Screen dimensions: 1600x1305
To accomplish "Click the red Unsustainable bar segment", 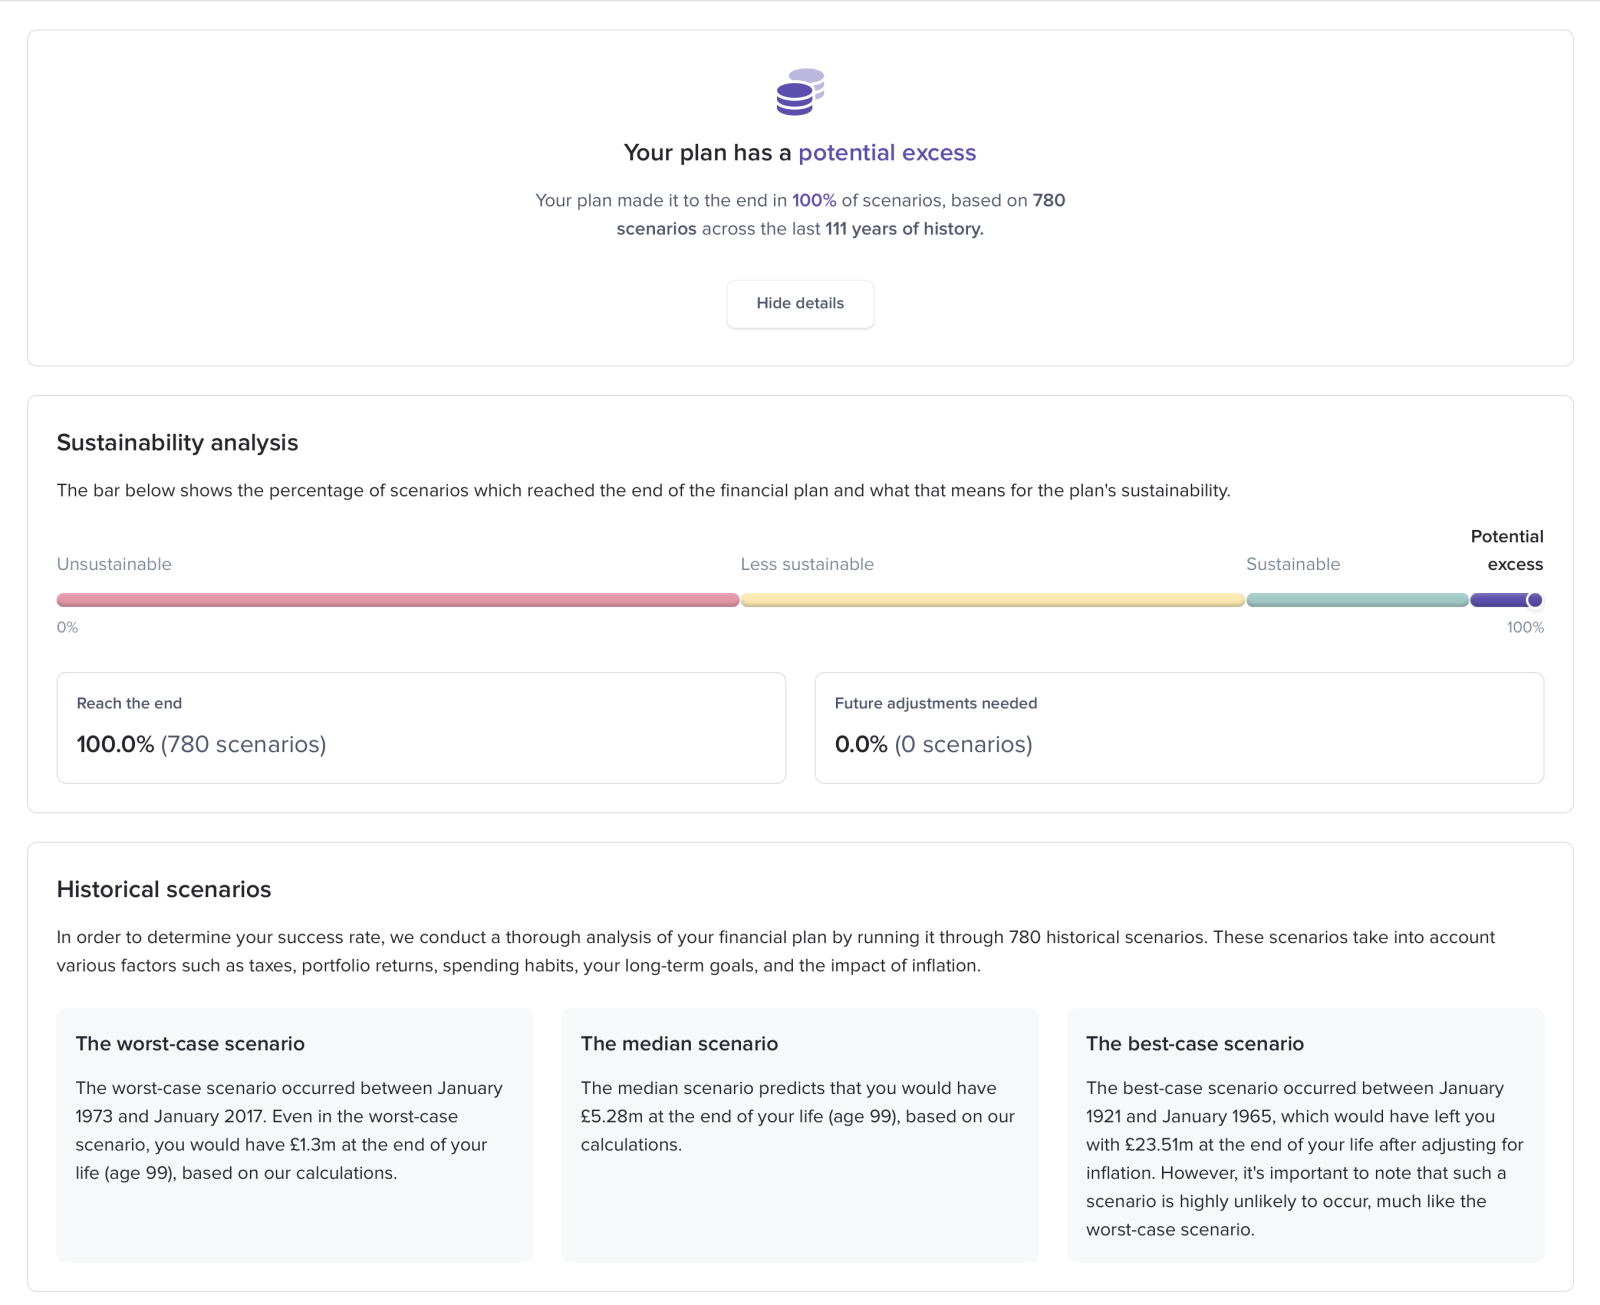I will (398, 600).
